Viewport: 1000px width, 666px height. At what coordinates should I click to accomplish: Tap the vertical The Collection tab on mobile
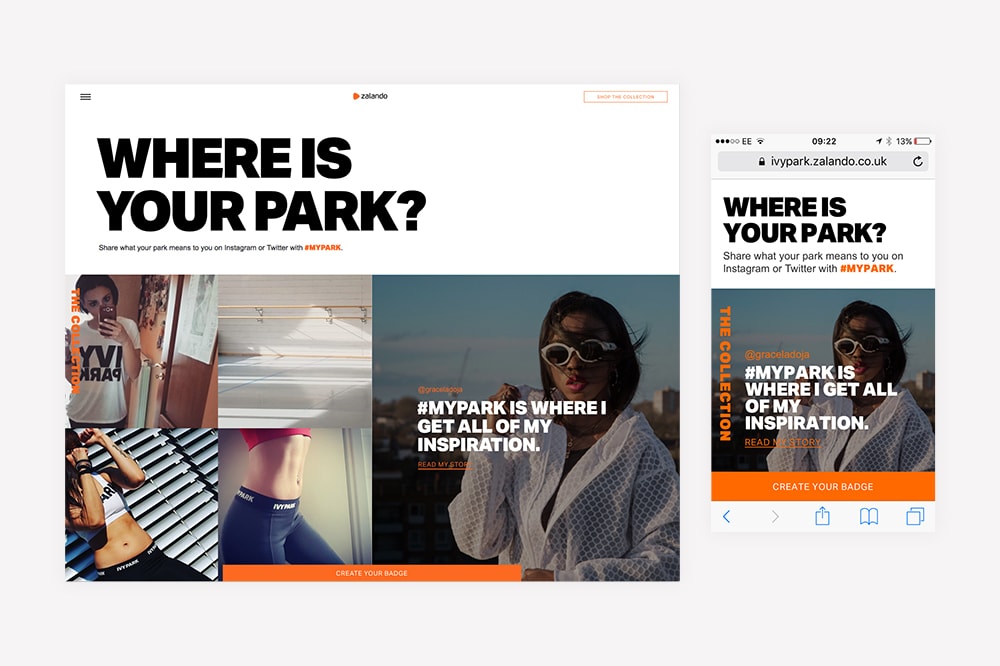click(725, 374)
